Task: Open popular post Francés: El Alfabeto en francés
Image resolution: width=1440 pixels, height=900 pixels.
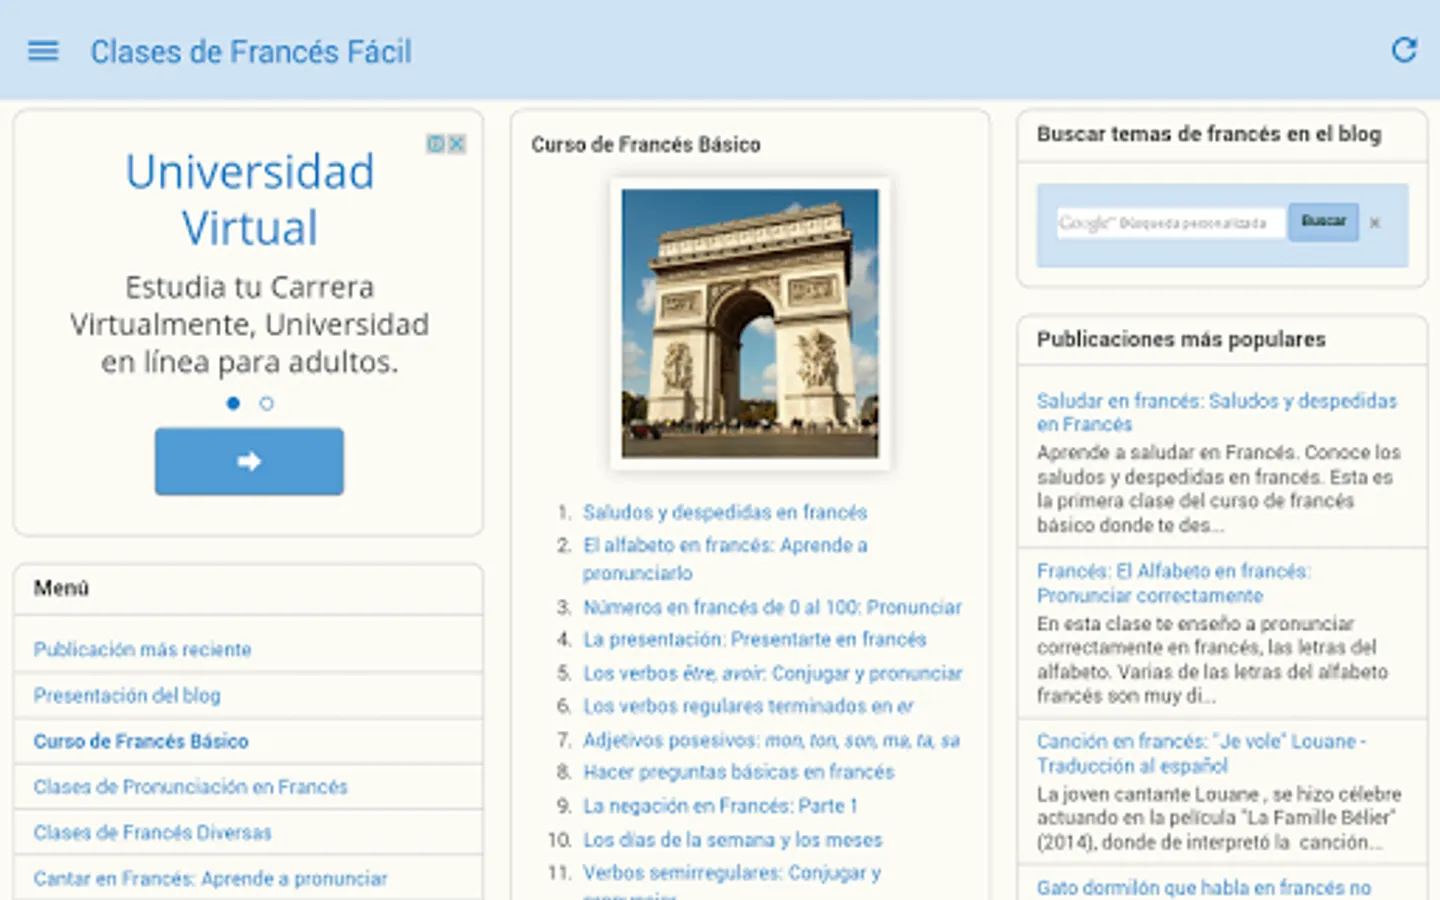Action: click(x=1174, y=583)
